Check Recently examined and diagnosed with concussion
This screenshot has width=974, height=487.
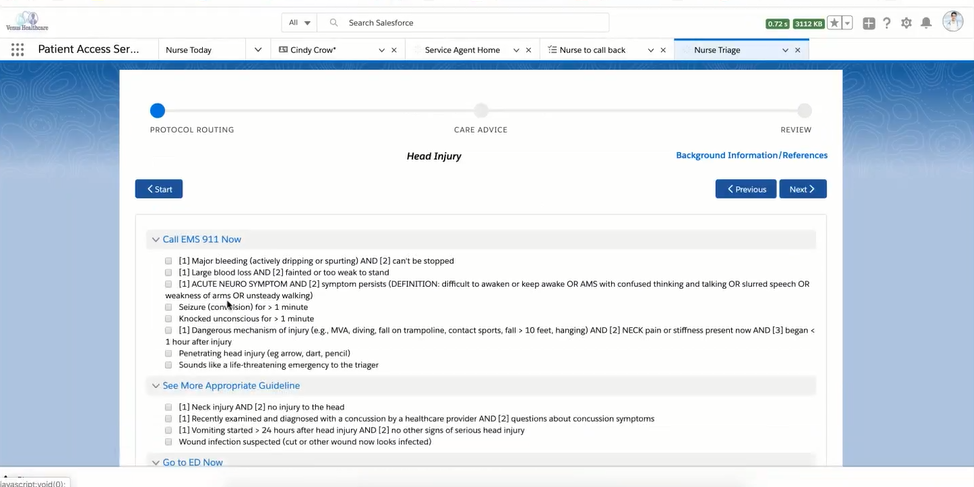click(168, 419)
